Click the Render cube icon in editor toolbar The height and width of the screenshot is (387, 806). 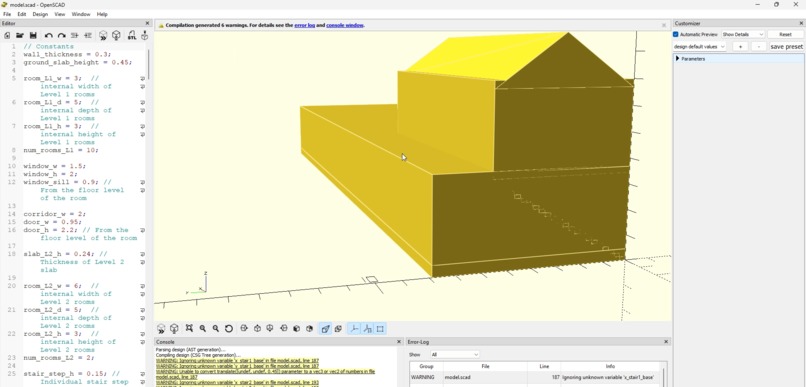point(117,35)
